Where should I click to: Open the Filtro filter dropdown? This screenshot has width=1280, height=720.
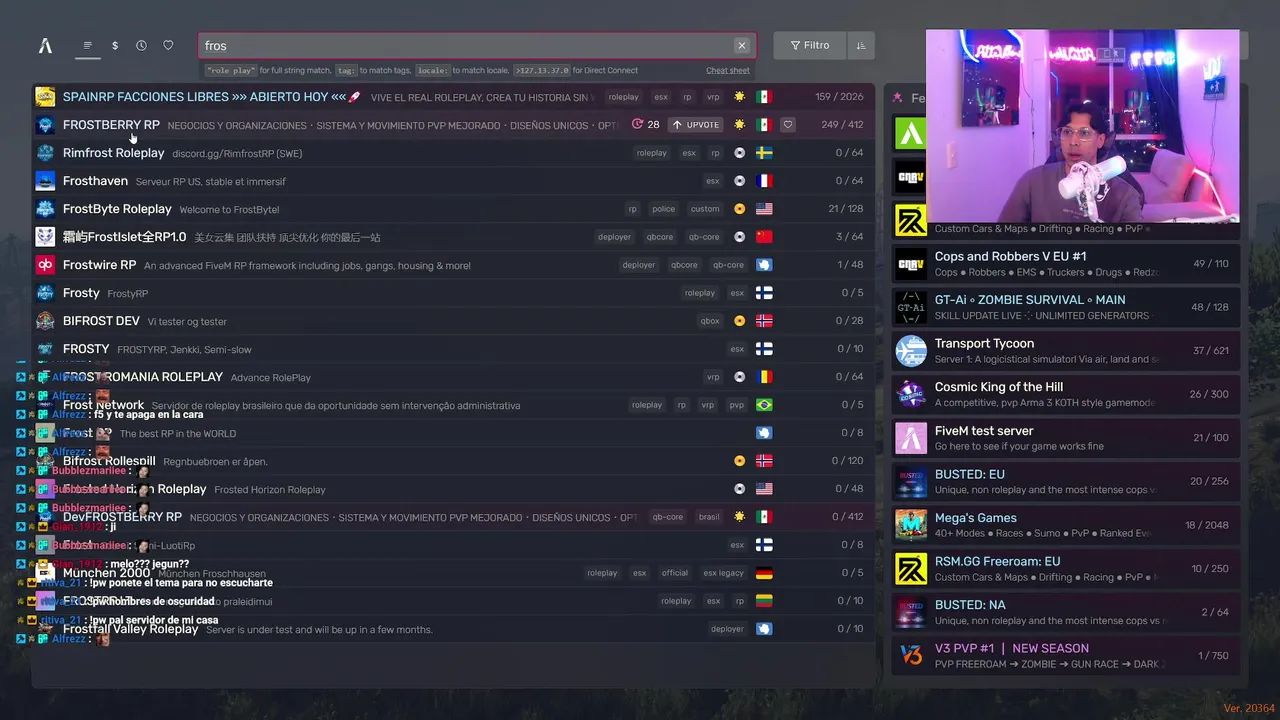pyautogui.click(x=810, y=45)
